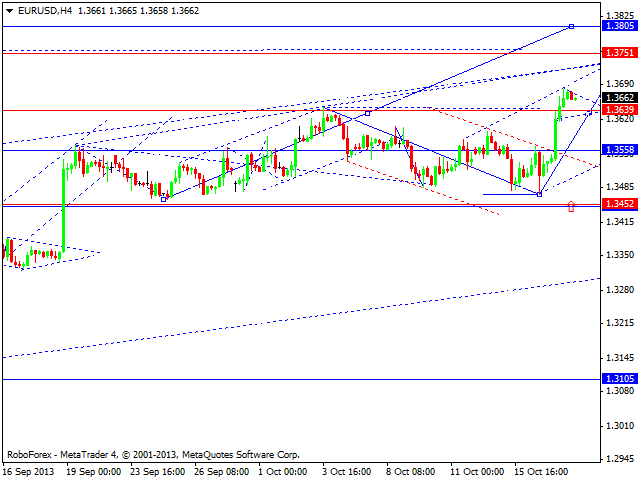Select the 1.3639 red price label
The width and height of the screenshot is (640, 480).
coord(620,109)
